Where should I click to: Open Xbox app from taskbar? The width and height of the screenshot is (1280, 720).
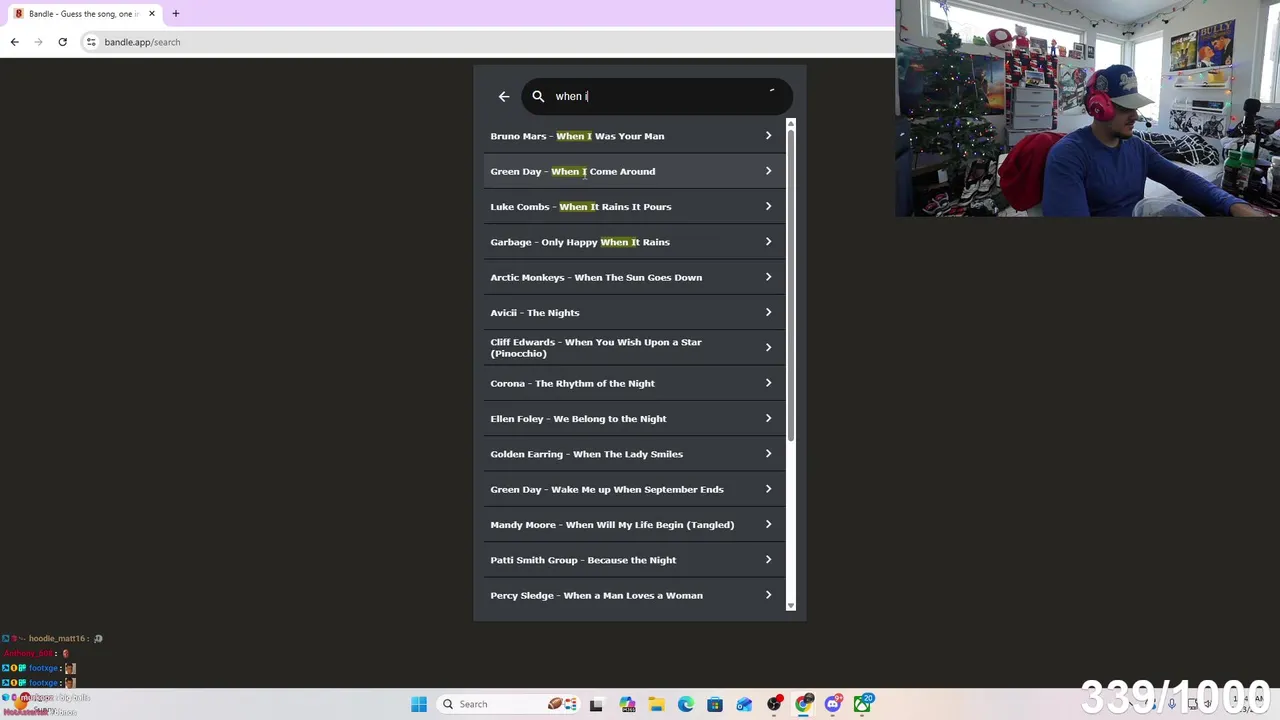pyautogui.click(x=863, y=704)
